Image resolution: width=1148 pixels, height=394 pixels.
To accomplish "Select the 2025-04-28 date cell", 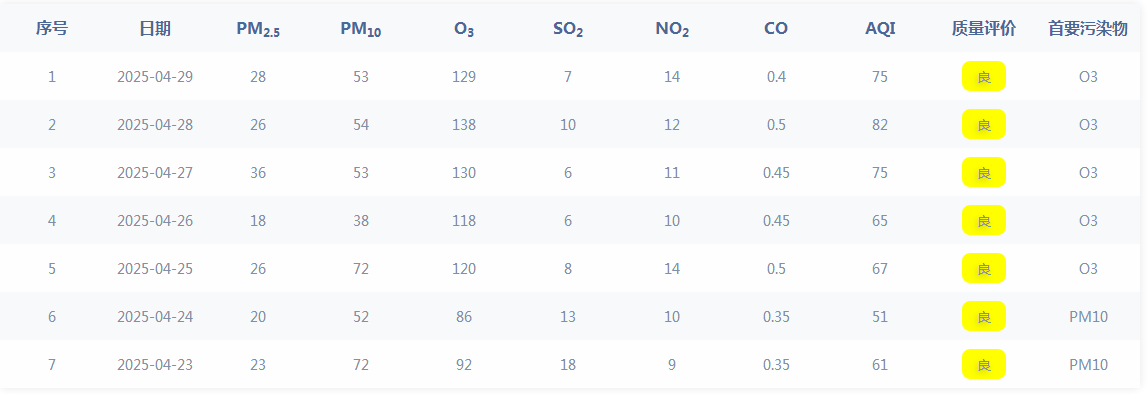I will (155, 124).
